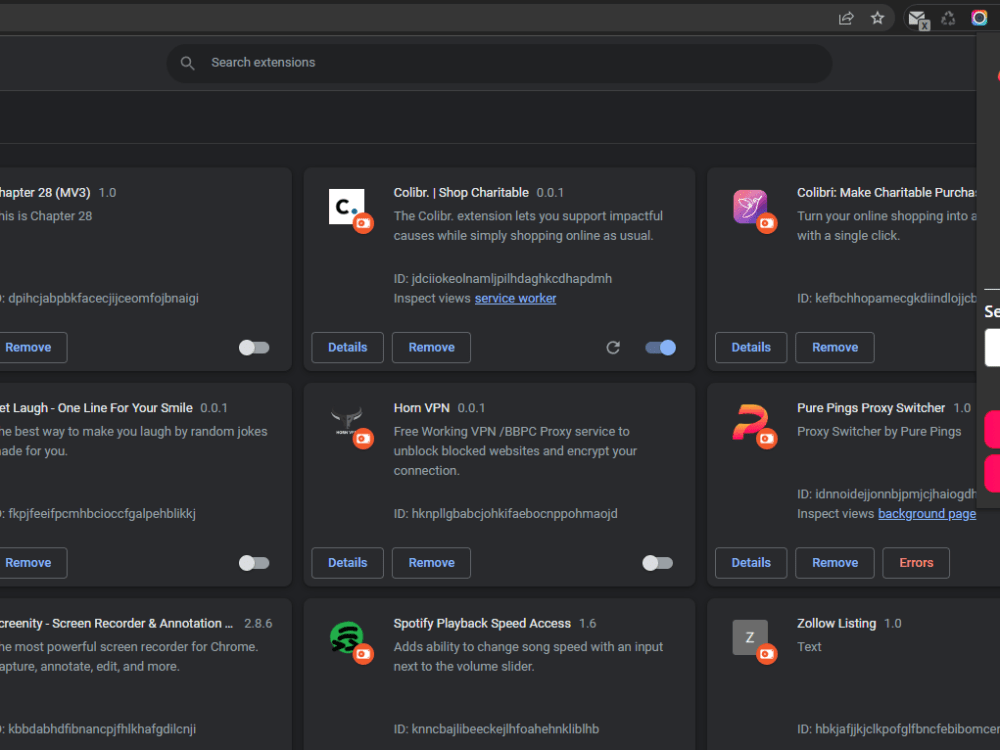
Task: Click the Pure Pings Proxy Switcher logo
Action: (x=749, y=422)
